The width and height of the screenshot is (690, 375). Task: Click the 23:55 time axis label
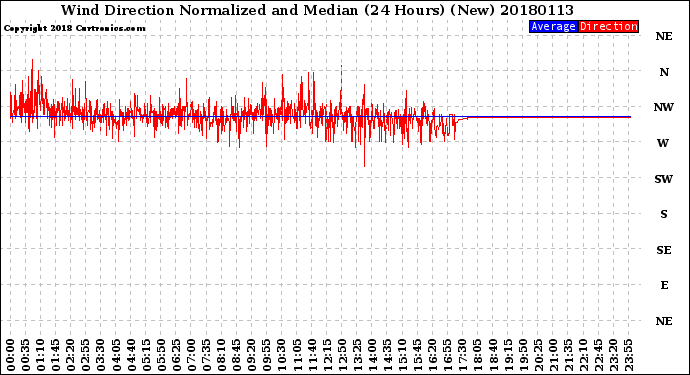click(628, 355)
